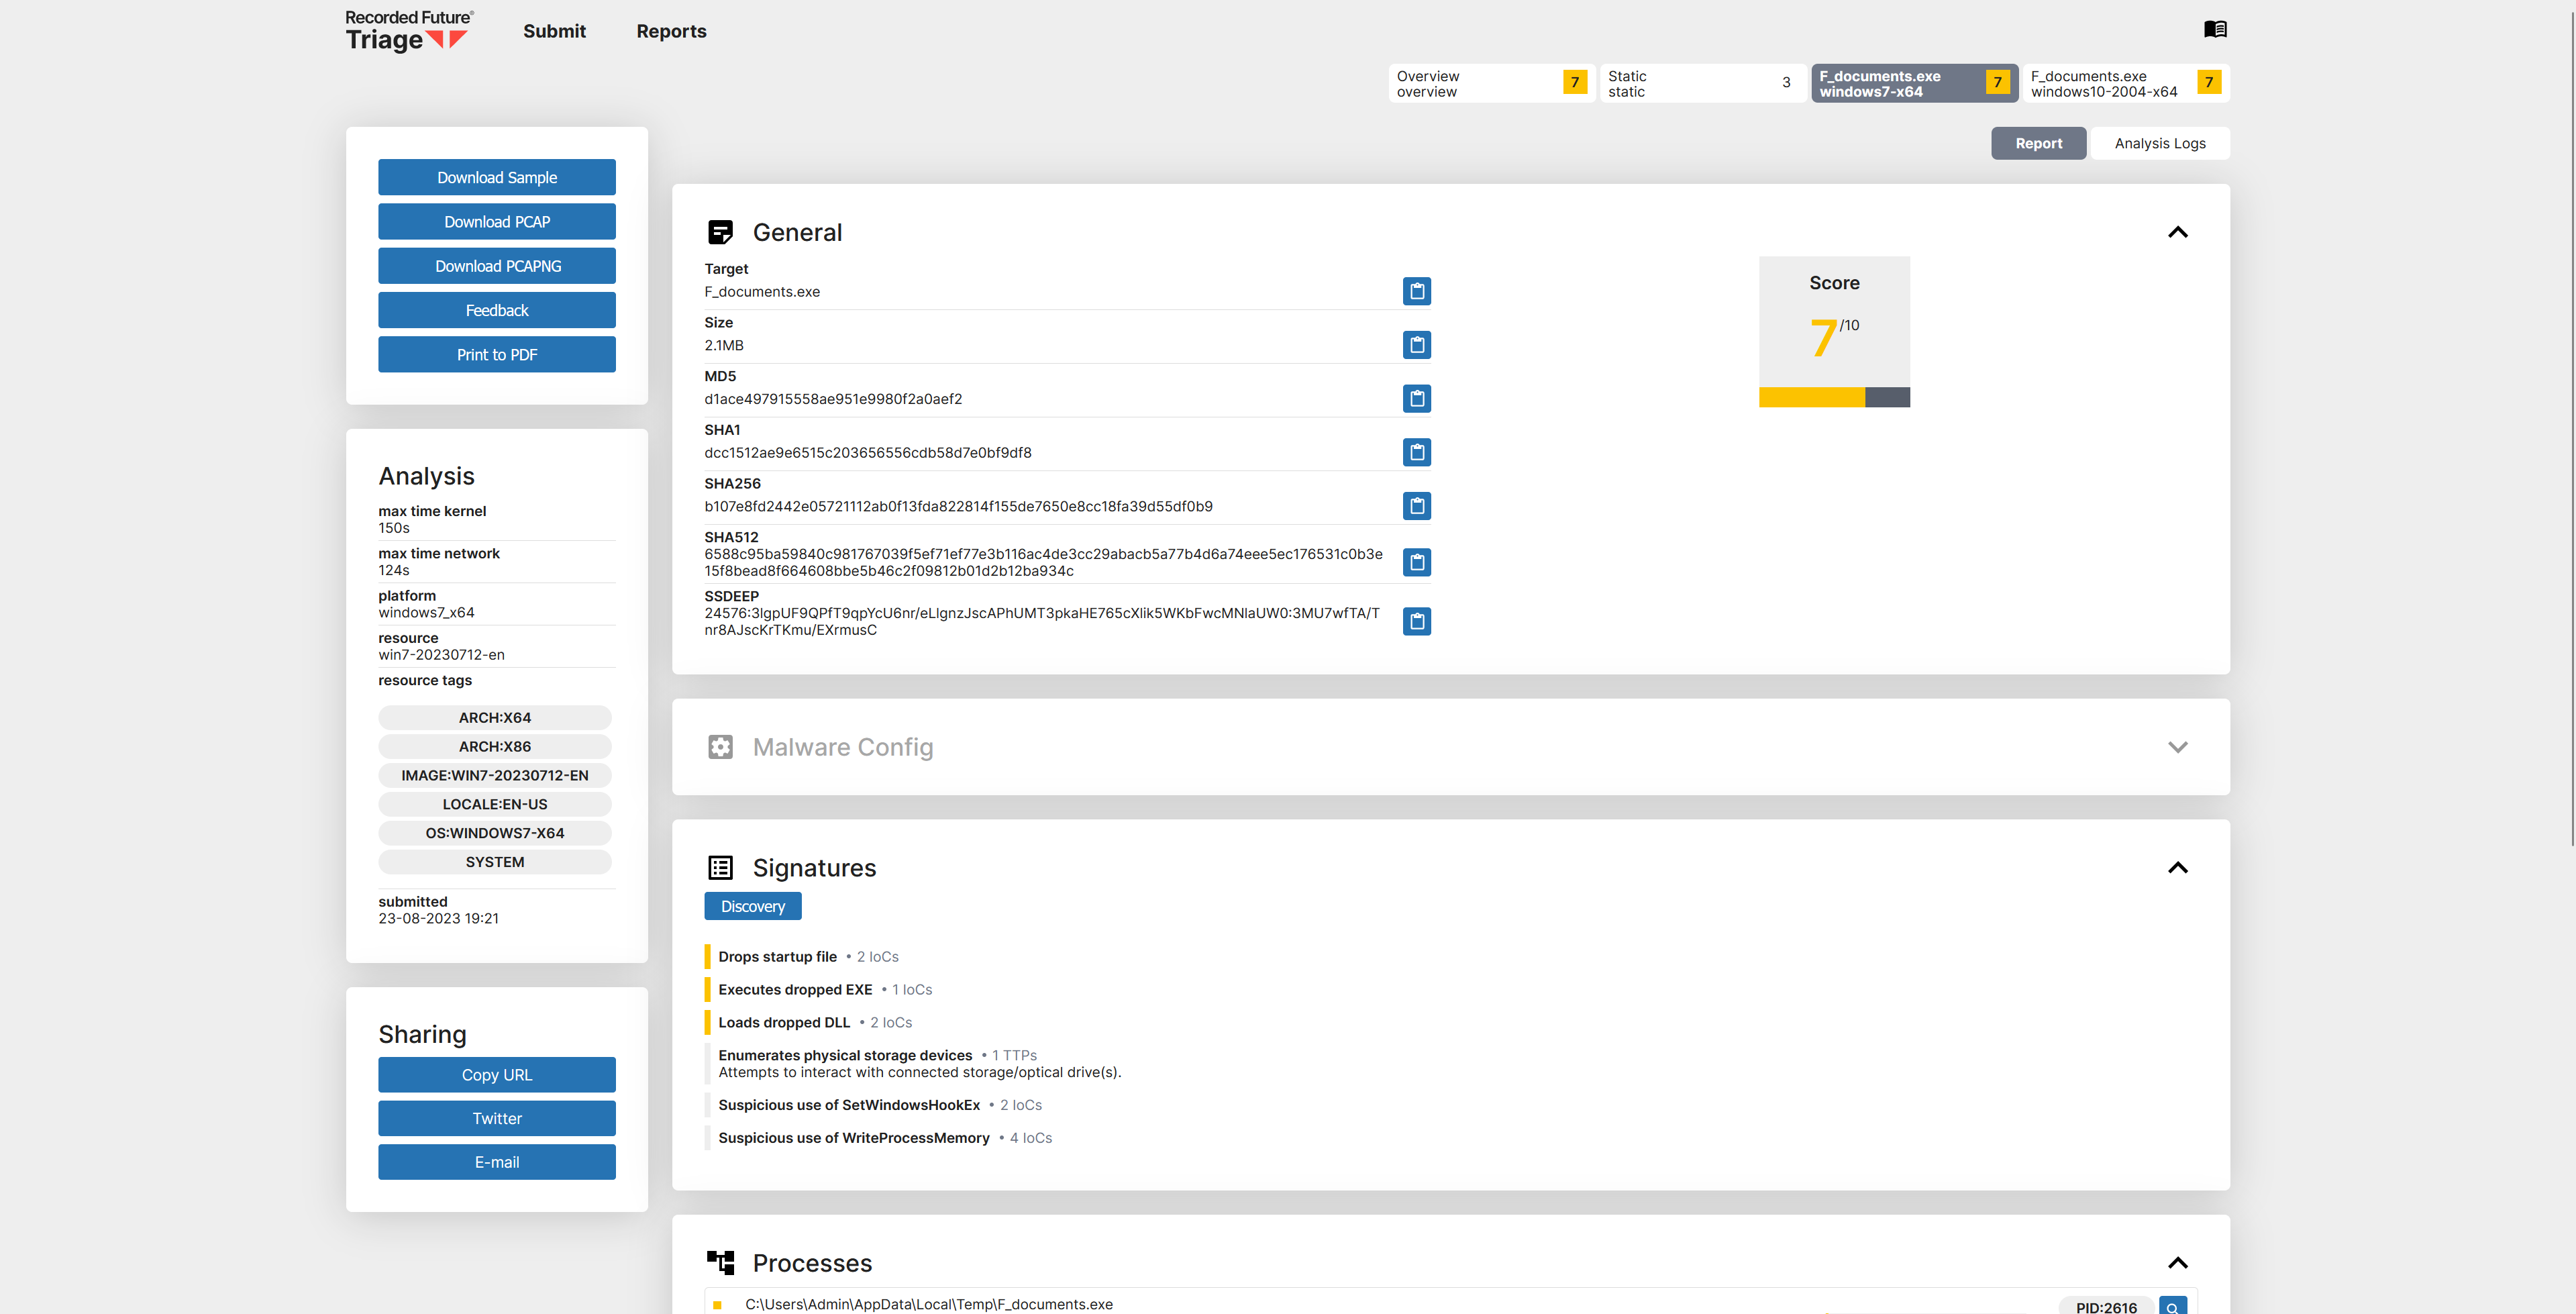2576x1314 pixels.
Task: Search process PID 2616 details
Action: coord(2172,1306)
